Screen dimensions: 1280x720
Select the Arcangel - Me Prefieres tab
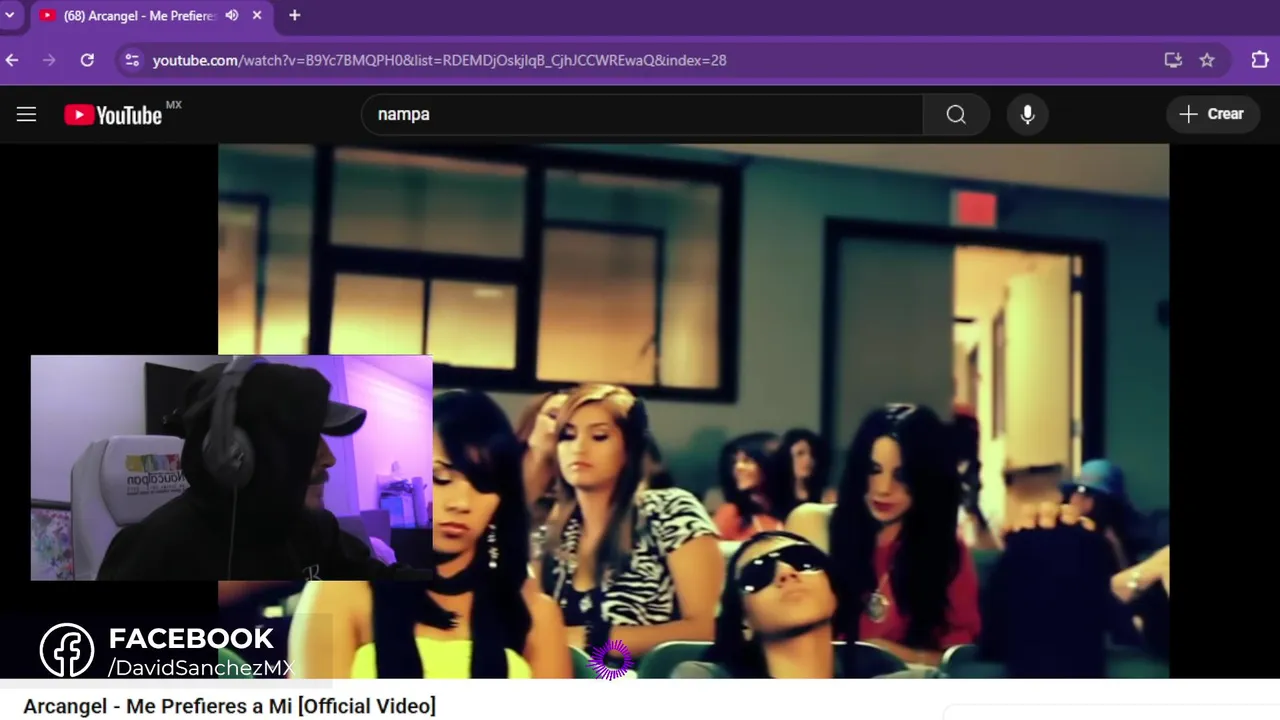tap(150, 16)
